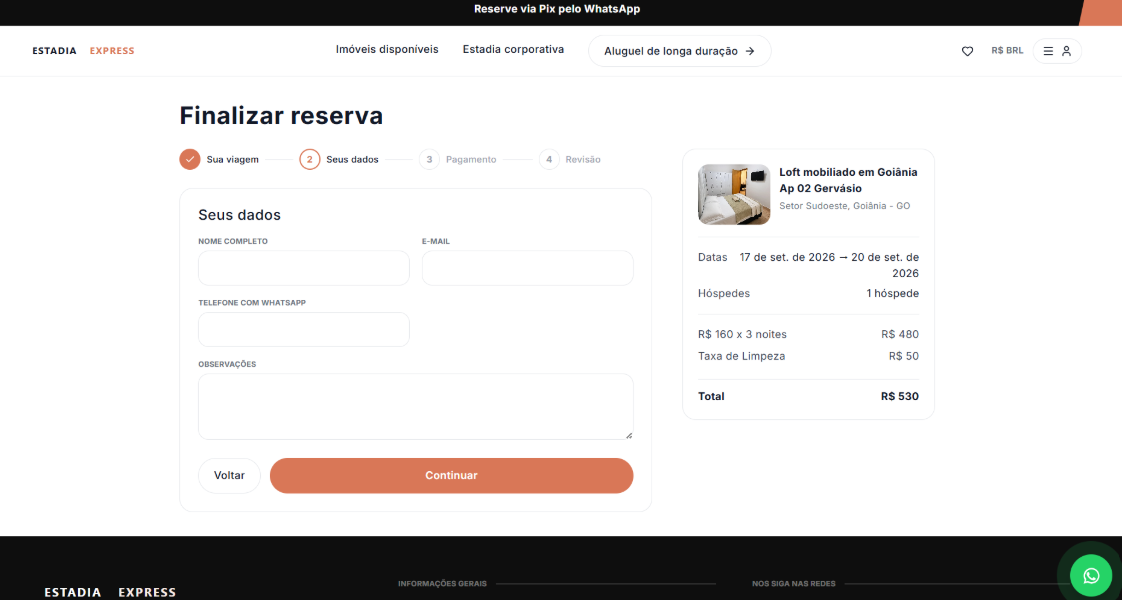Image resolution: width=1122 pixels, height=600 pixels.
Task: Select the R$ BRL currency selector
Action: coord(1007,51)
